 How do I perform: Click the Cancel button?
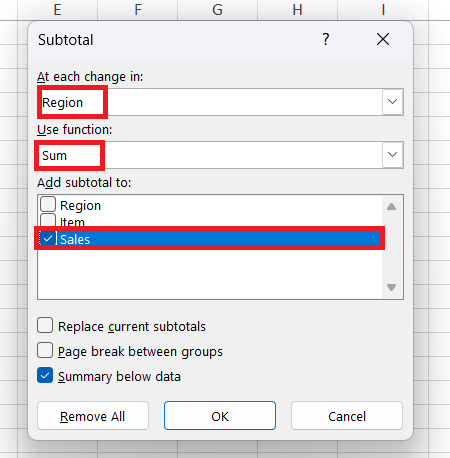click(x=347, y=416)
